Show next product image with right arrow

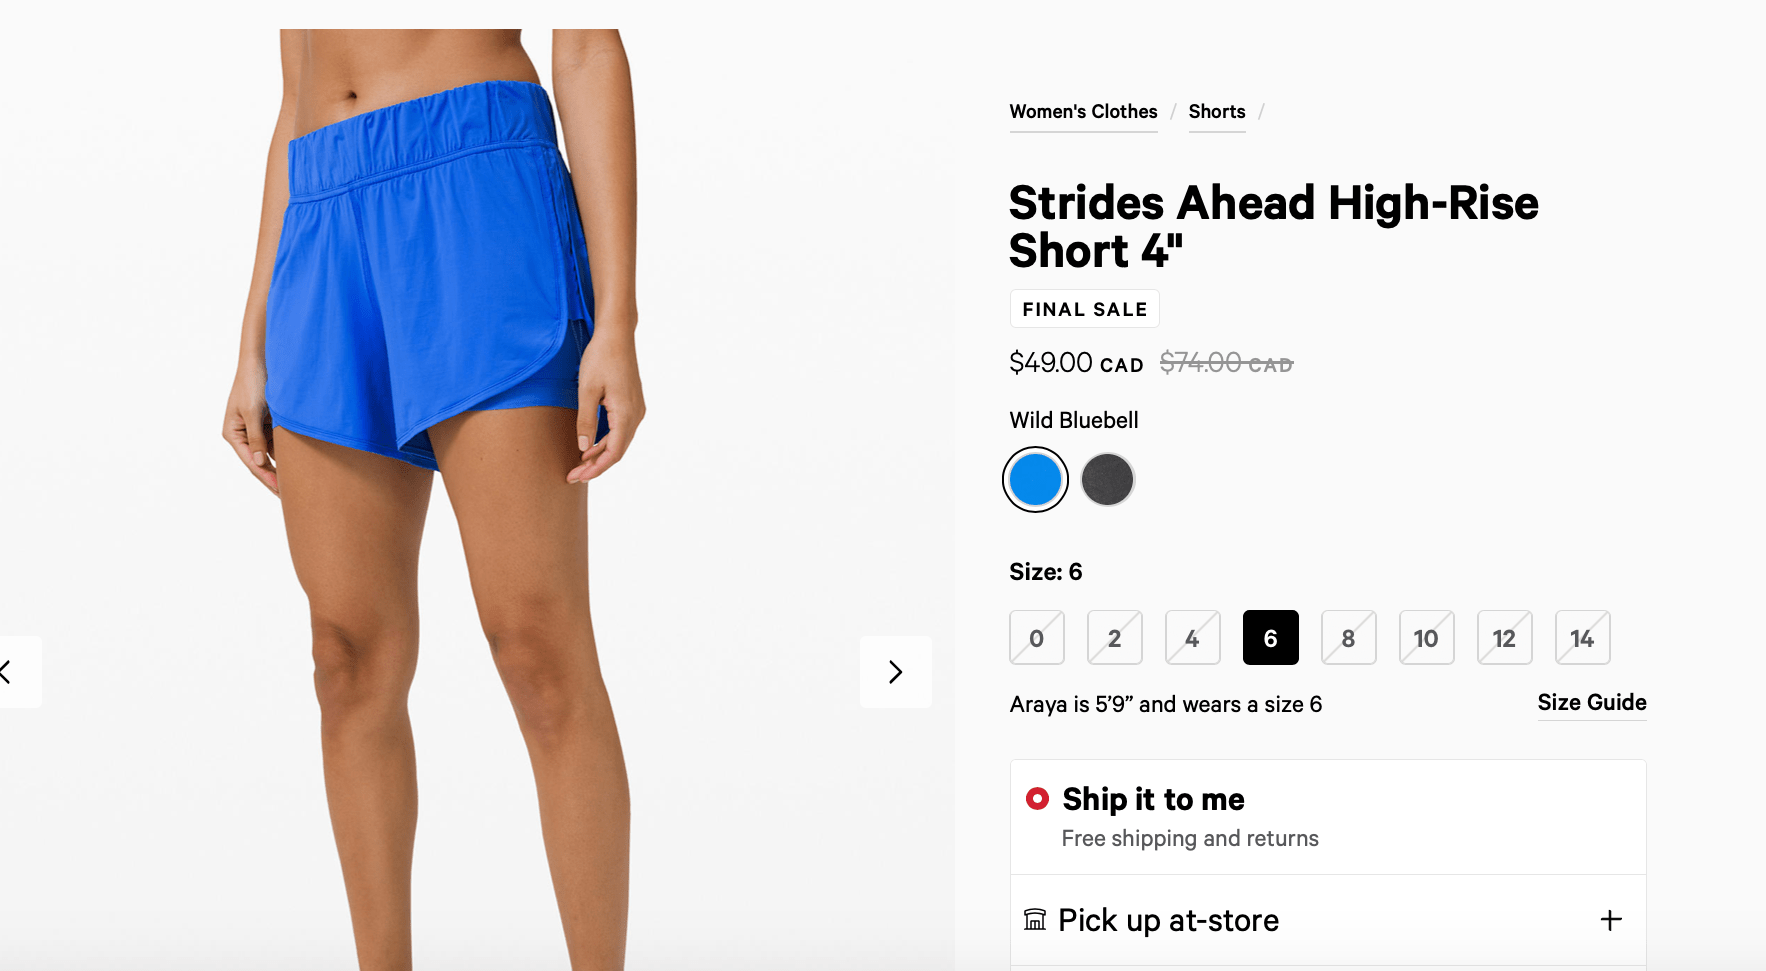tap(896, 672)
